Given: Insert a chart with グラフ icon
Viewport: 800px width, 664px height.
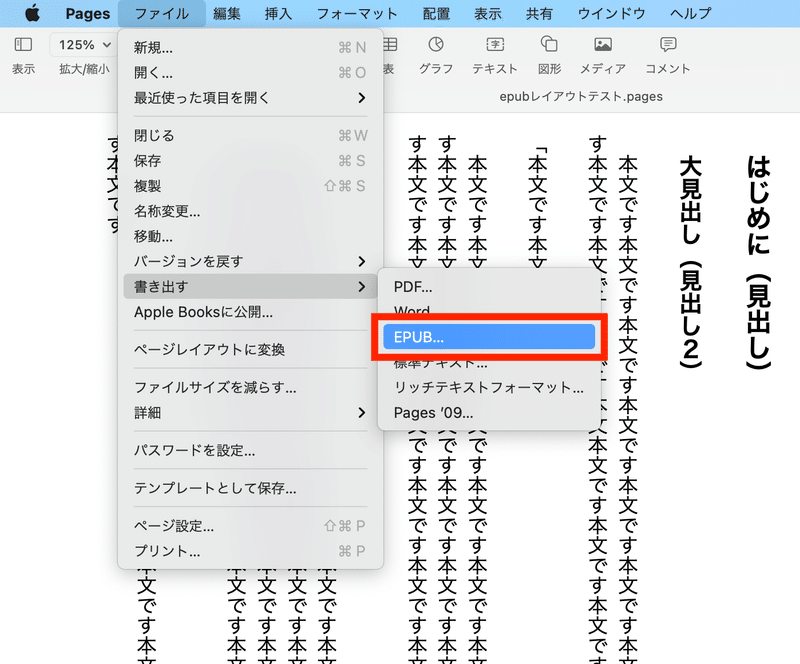Looking at the screenshot, I should [x=436, y=44].
